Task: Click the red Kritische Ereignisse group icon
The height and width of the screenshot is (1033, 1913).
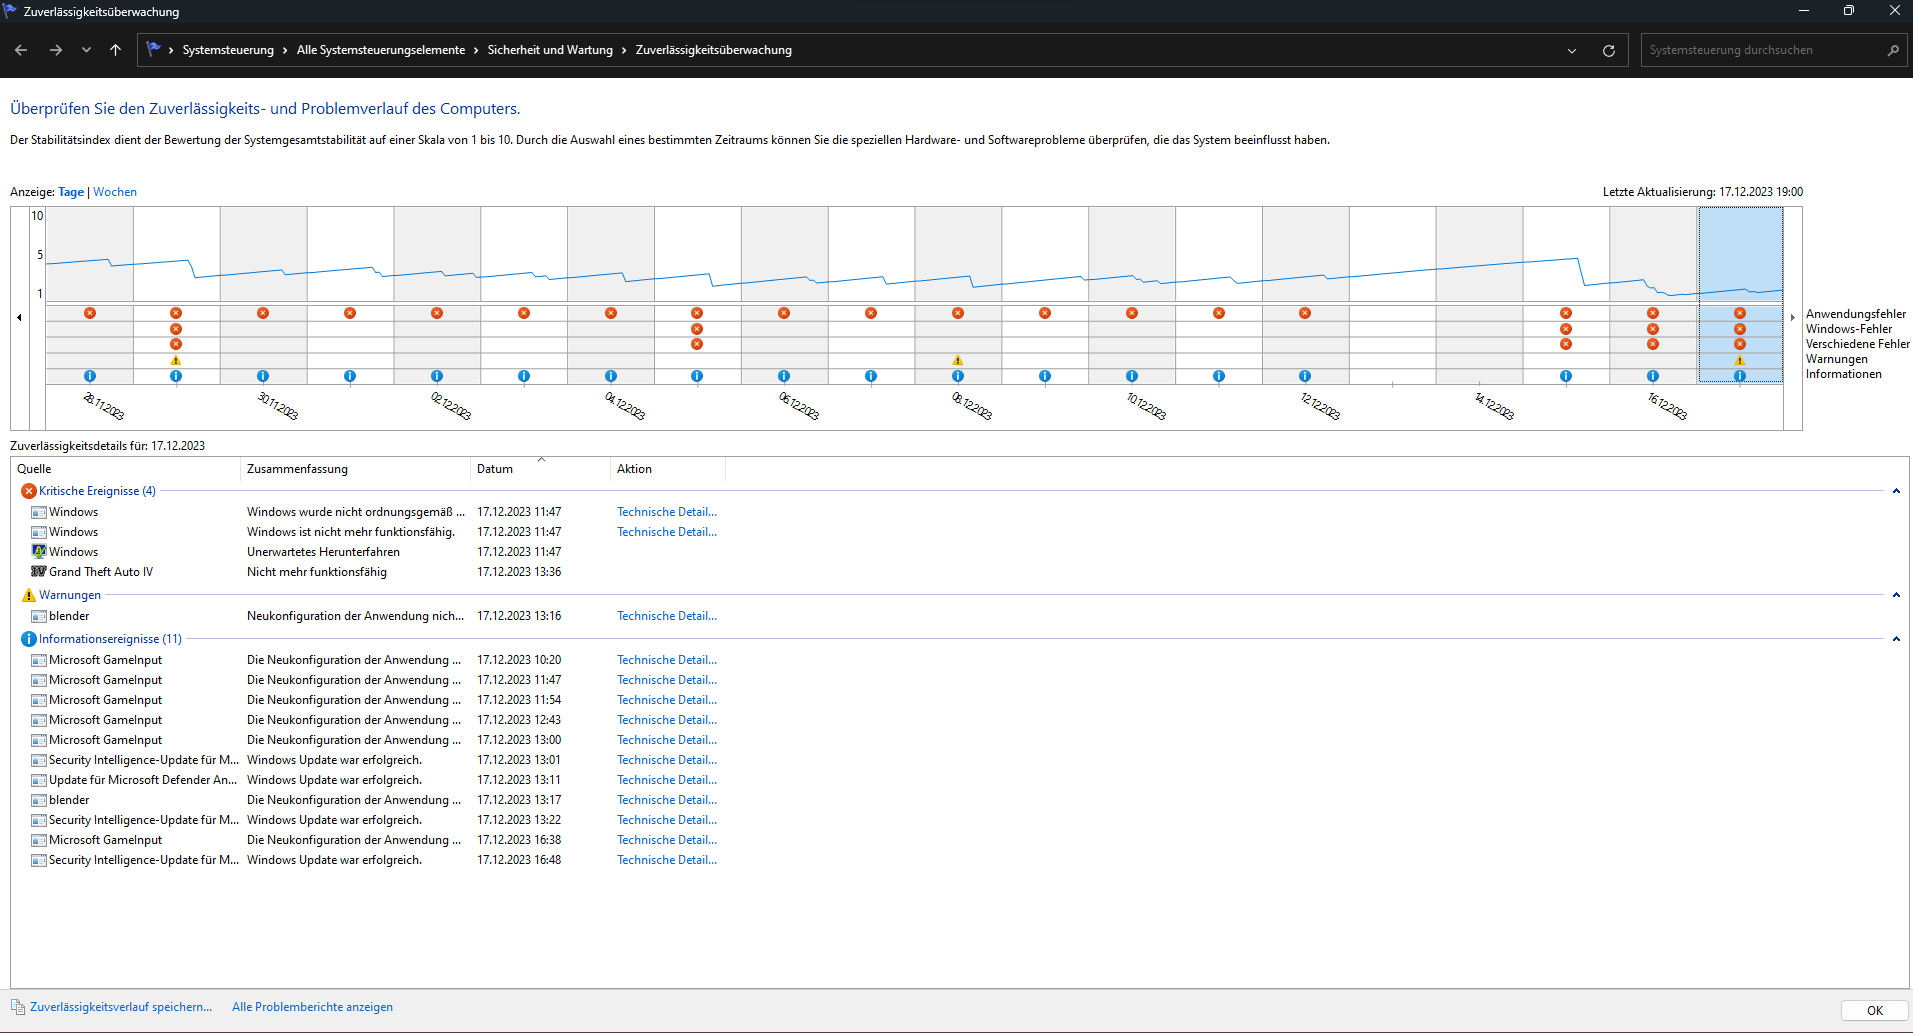Action: [29, 491]
